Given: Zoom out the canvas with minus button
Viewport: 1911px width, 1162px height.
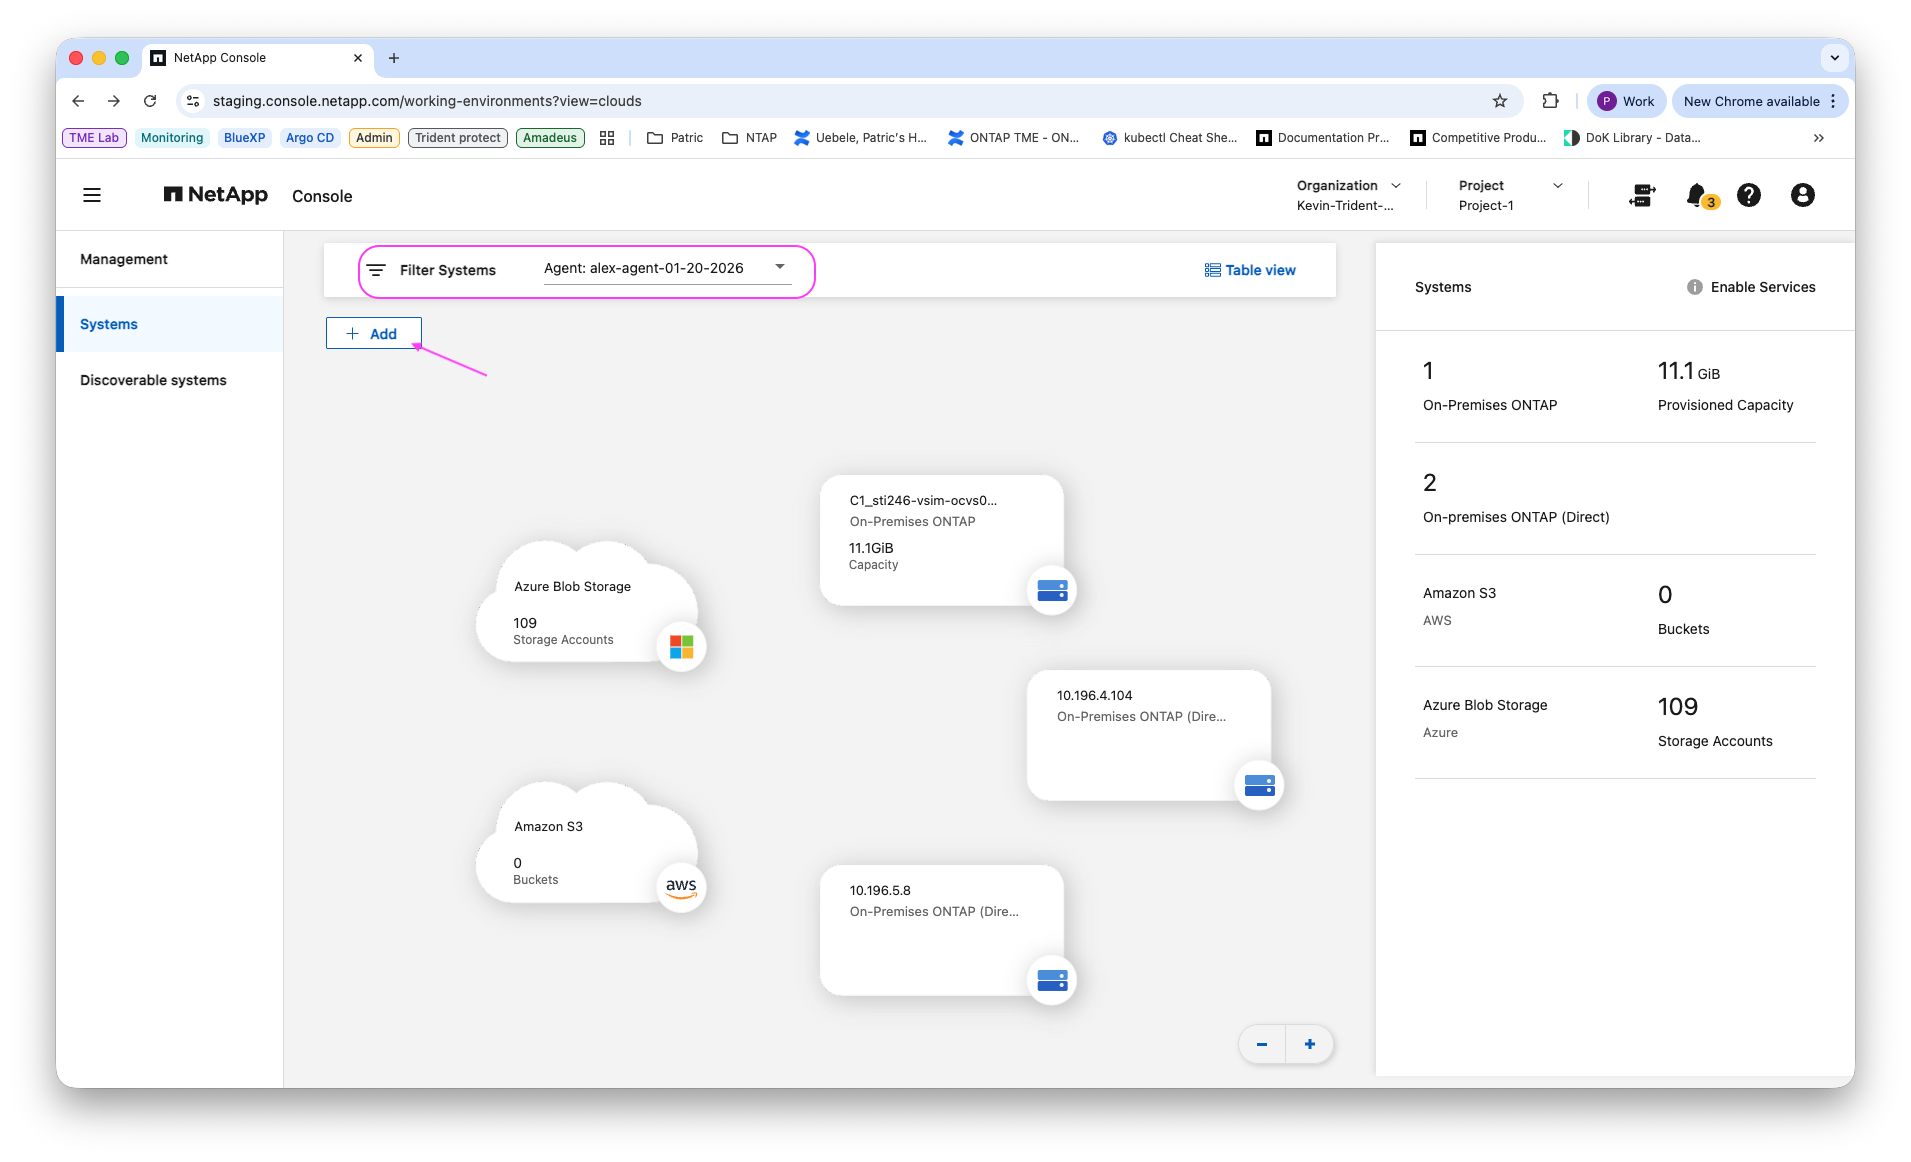Looking at the screenshot, I should coord(1262,1044).
